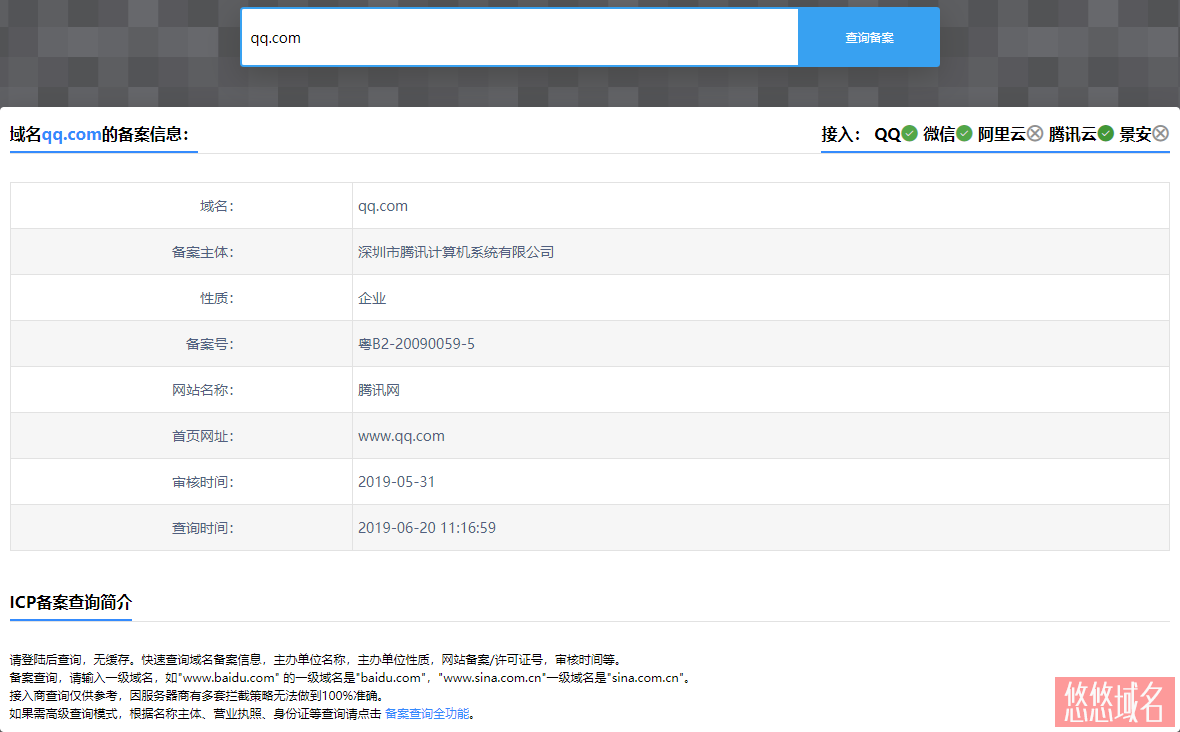1180x732 pixels.
Task: Focus the domain input containing qq.com
Action: click(519, 38)
